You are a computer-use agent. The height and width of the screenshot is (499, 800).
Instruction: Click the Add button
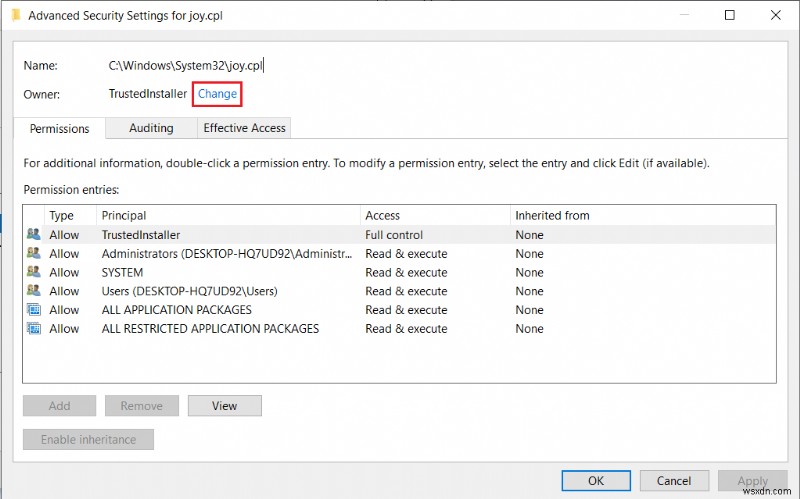59,406
